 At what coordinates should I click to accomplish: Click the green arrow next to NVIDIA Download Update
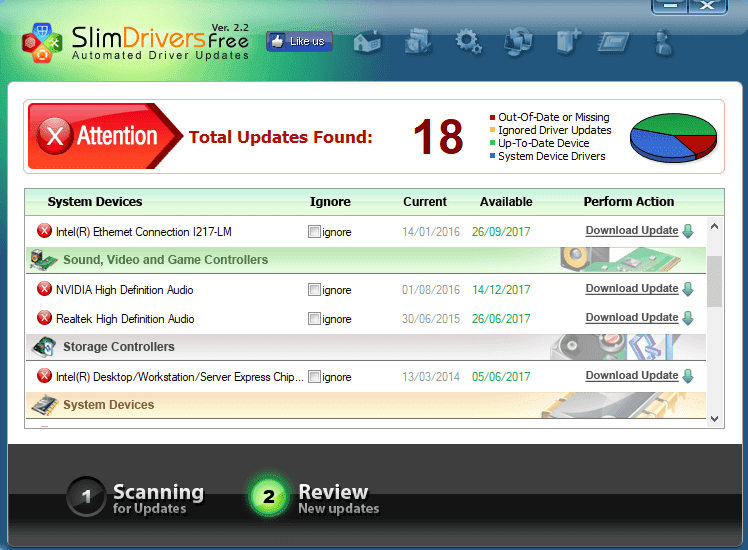click(x=688, y=289)
